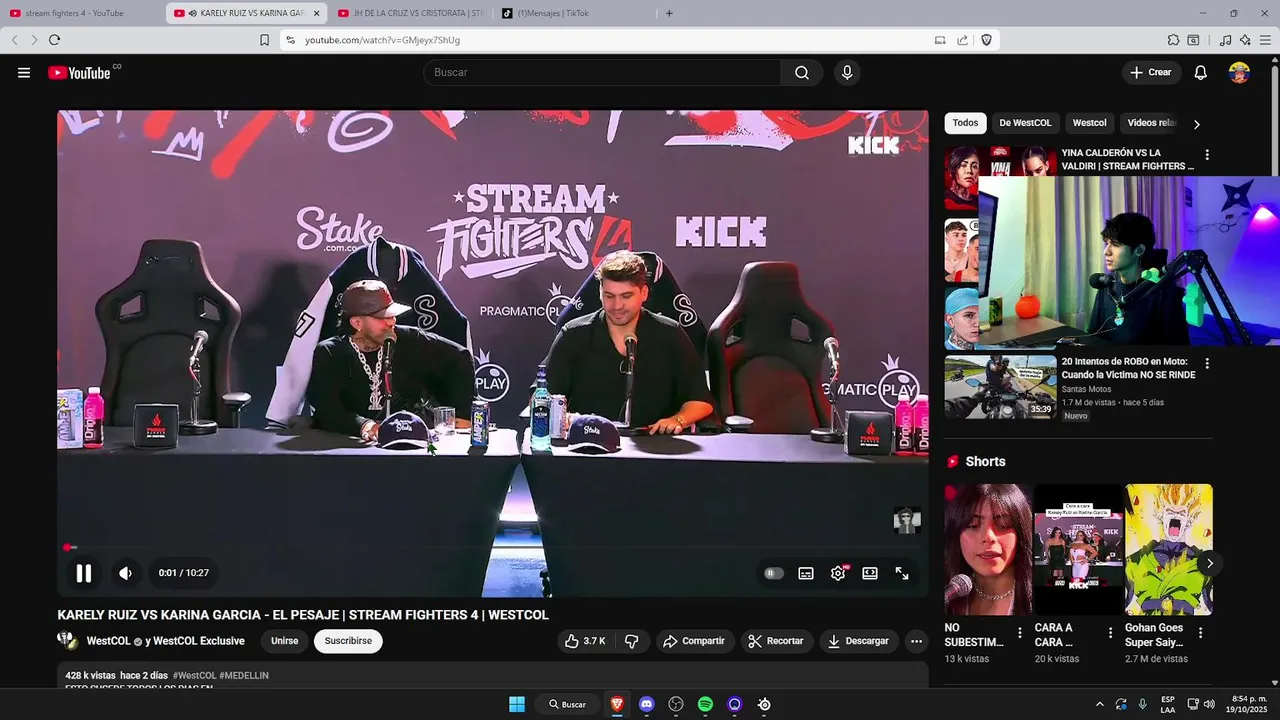Show next Shorts with the right chevron
This screenshot has width=1280, height=720.
pyautogui.click(x=1209, y=563)
